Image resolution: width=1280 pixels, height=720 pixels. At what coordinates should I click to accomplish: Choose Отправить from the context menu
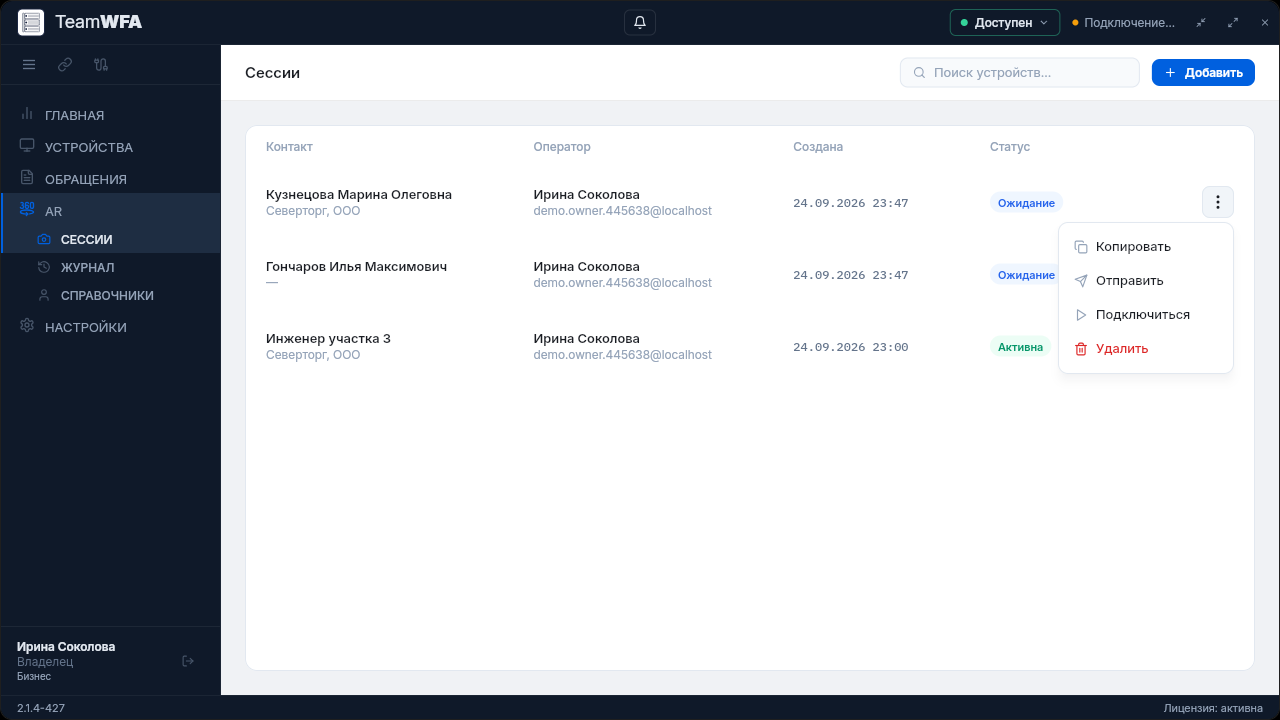click(1146, 281)
